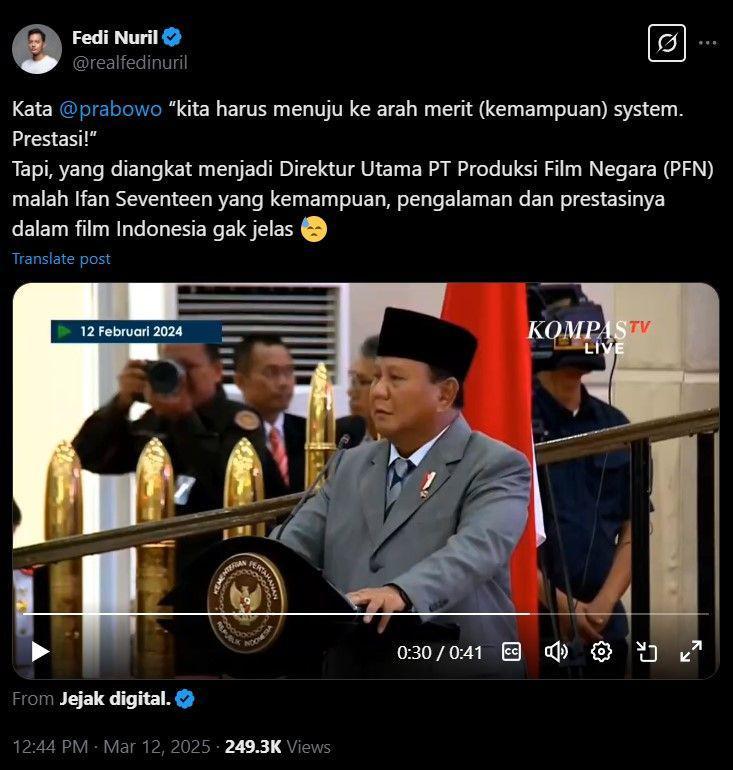
Task: Open the three-dot more options menu
Action: tap(707, 43)
